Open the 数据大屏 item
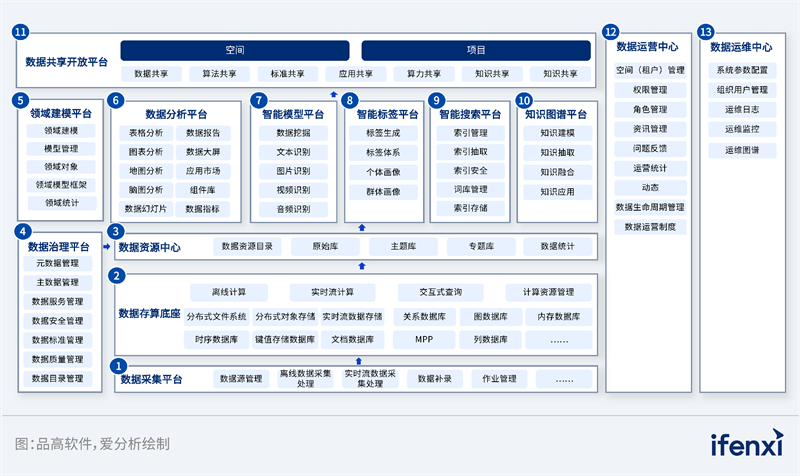The image size is (800, 476). [x=209, y=152]
